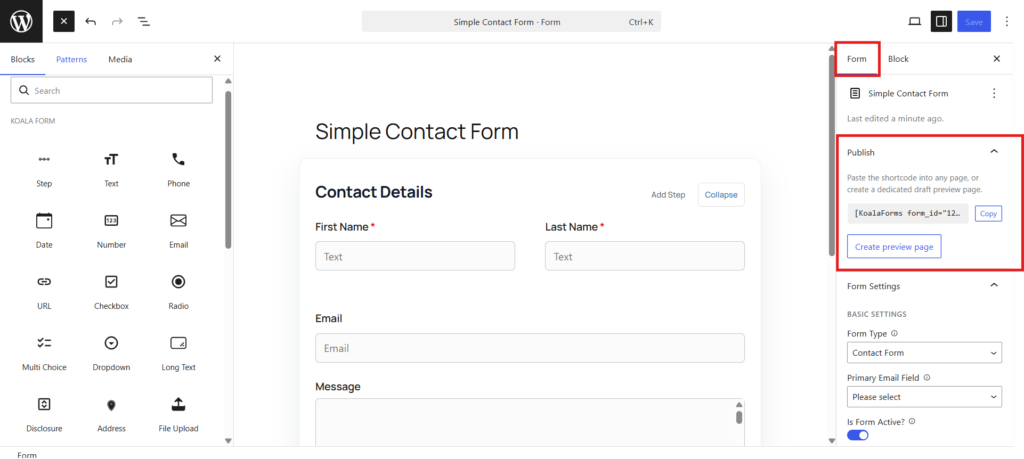Click the undo arrow in toolbar

(x=91, y=22)
